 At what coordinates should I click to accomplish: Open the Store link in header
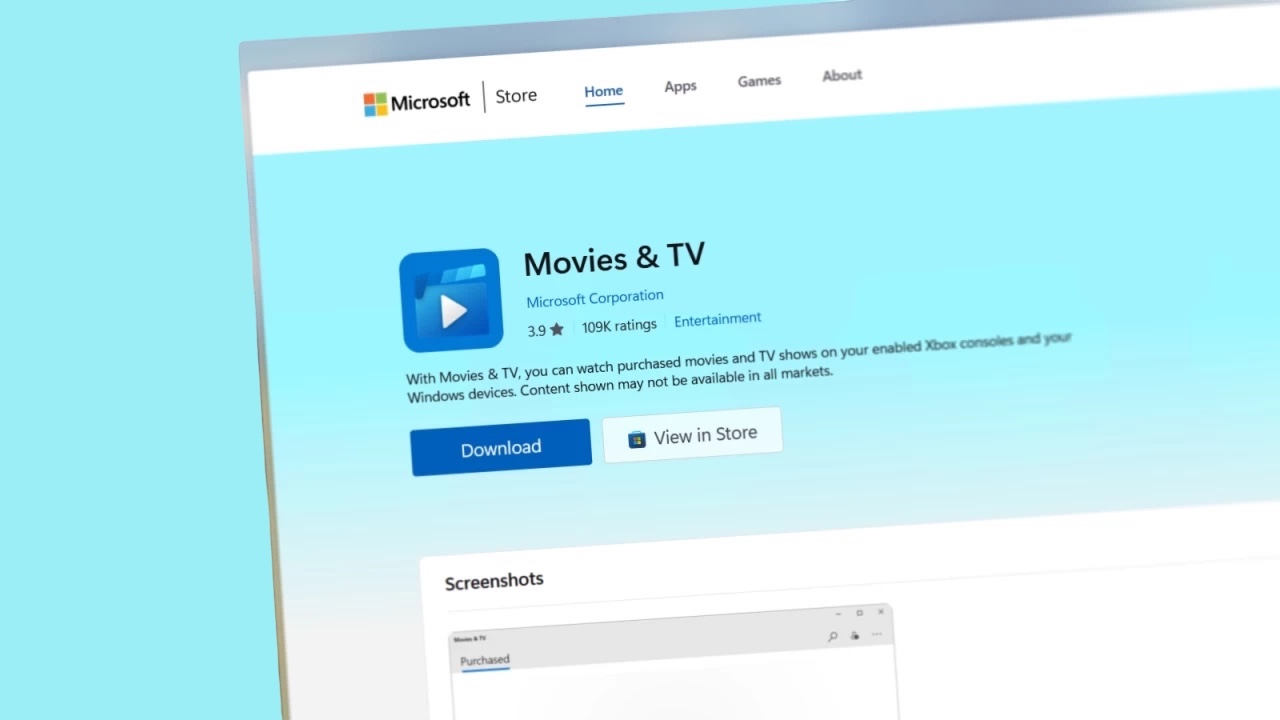[516, 96]
